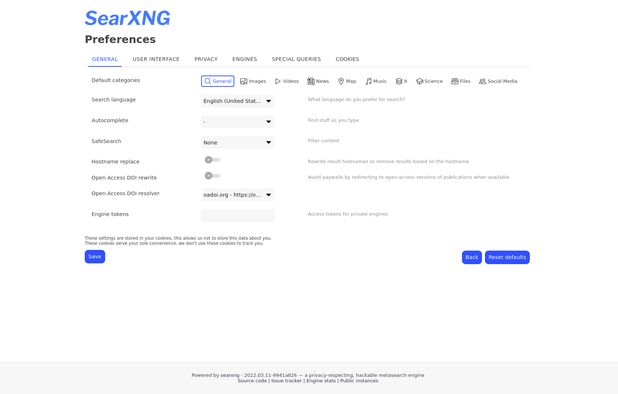Click the Save button
This screenshot has height=394, width=618.
[x=95, y=256]
